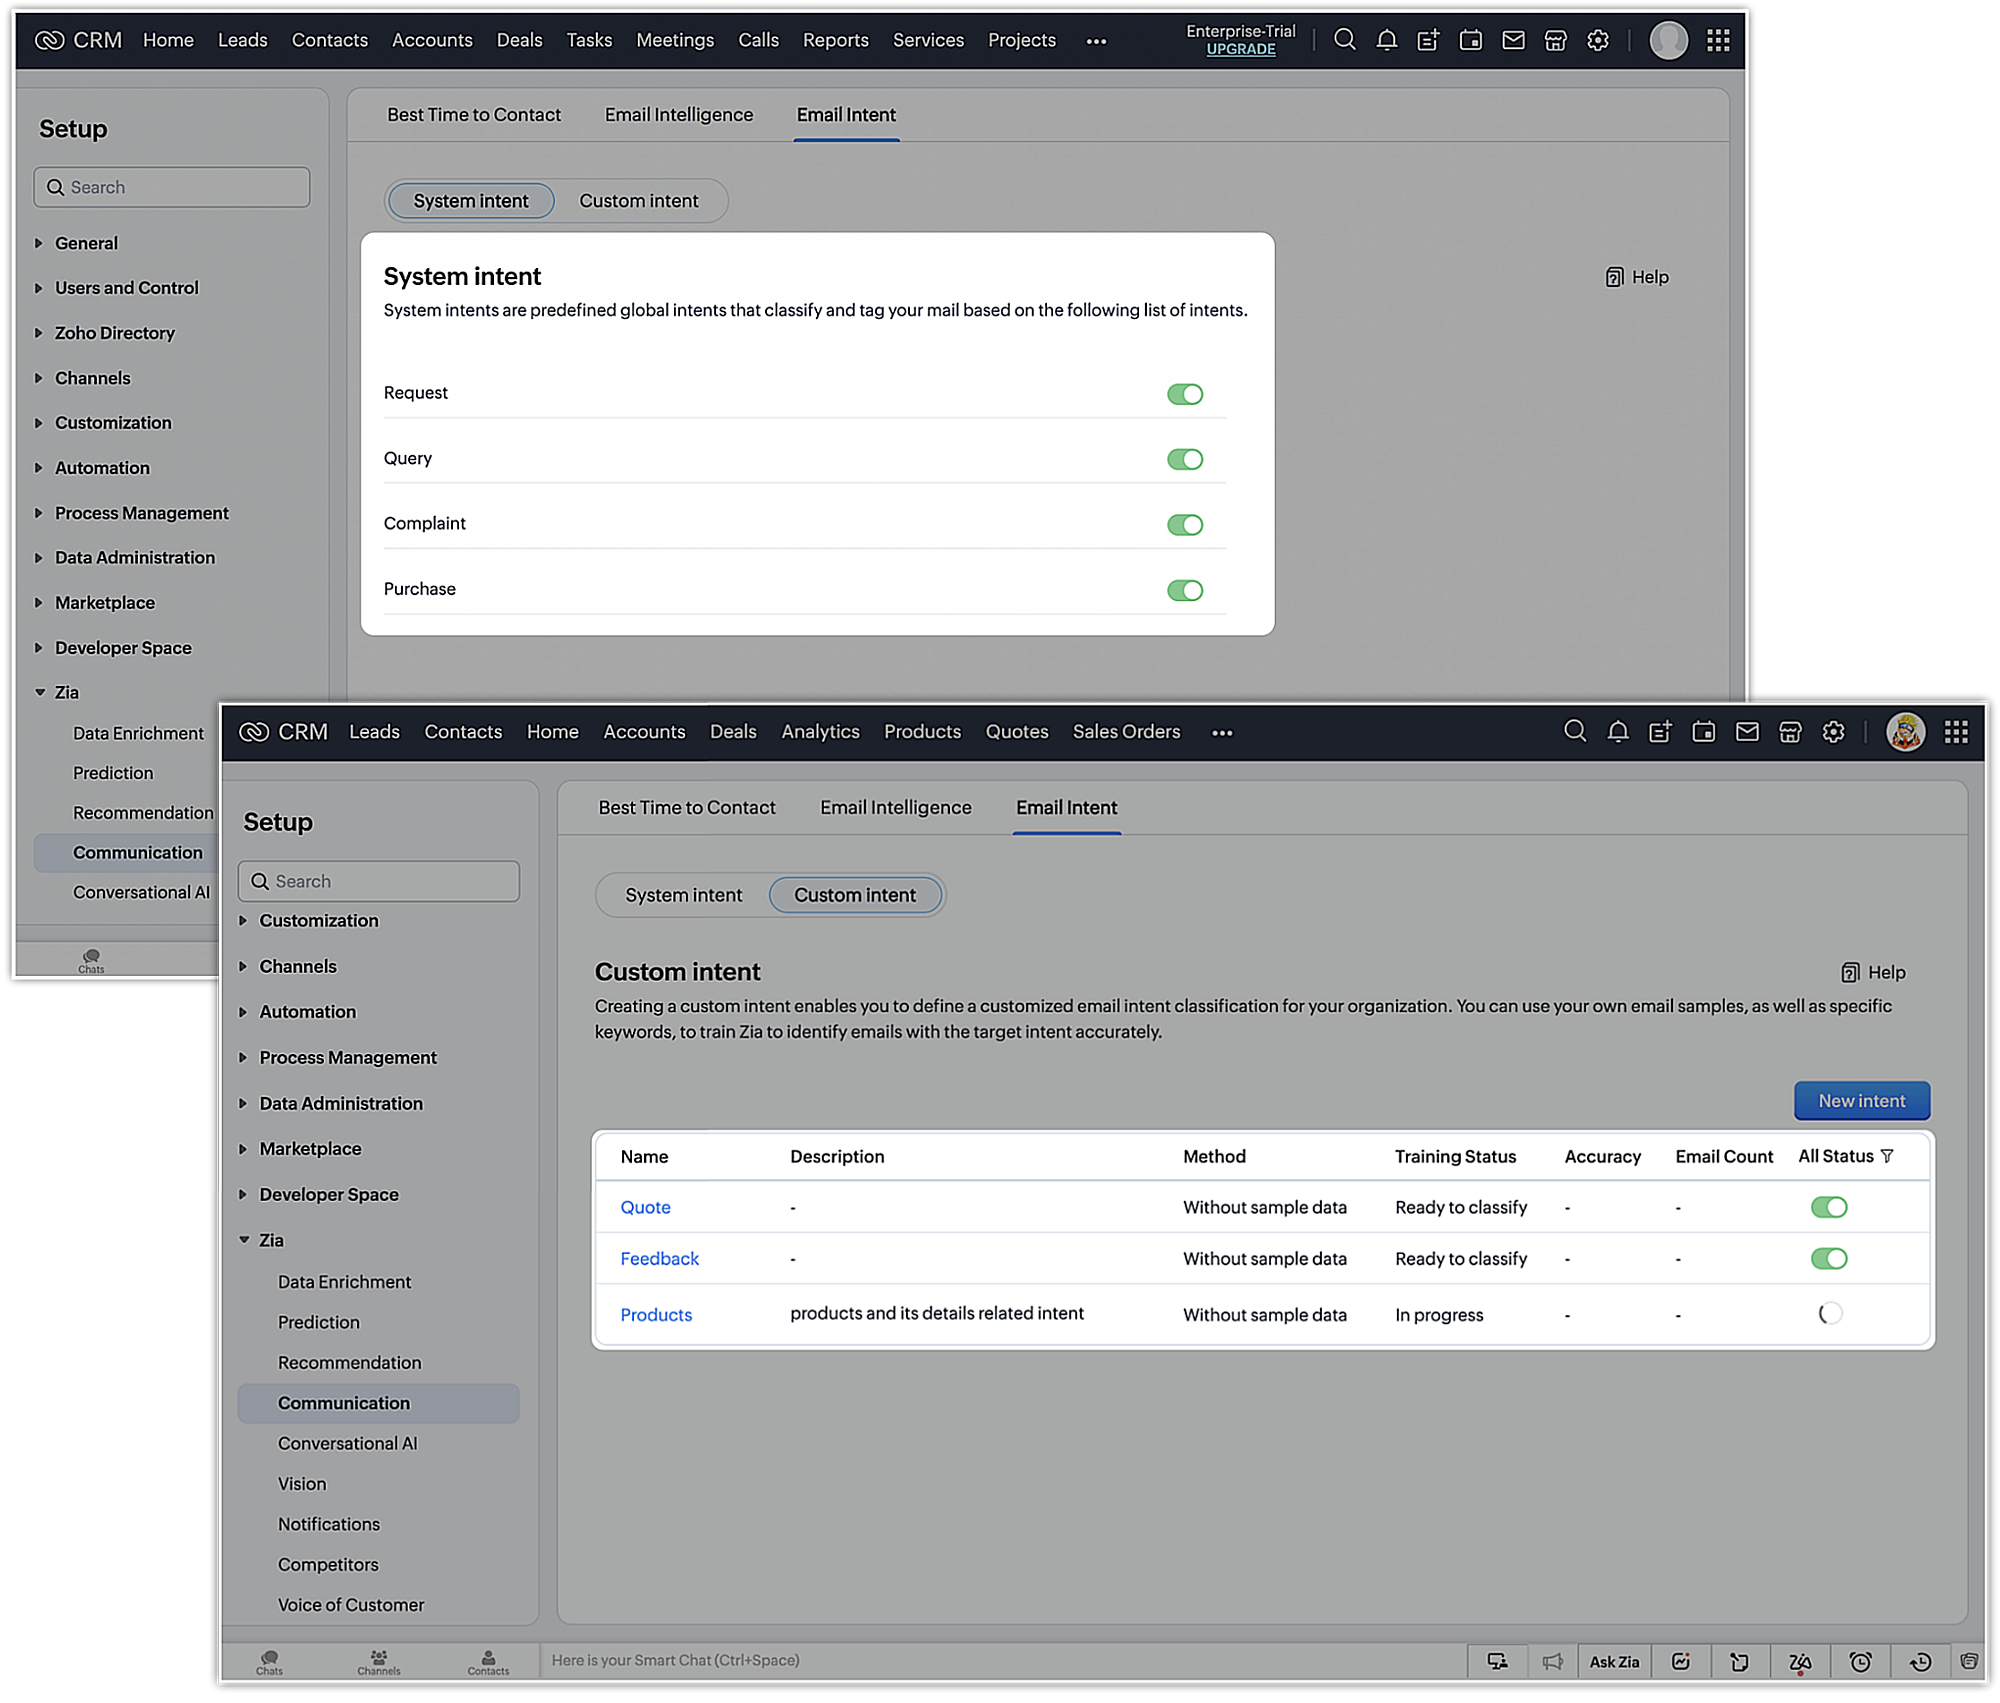The height and width of the screenshot is (1703, 2000).
Task: Expand Users and Control in Setup sidebar
Action: 126,288
